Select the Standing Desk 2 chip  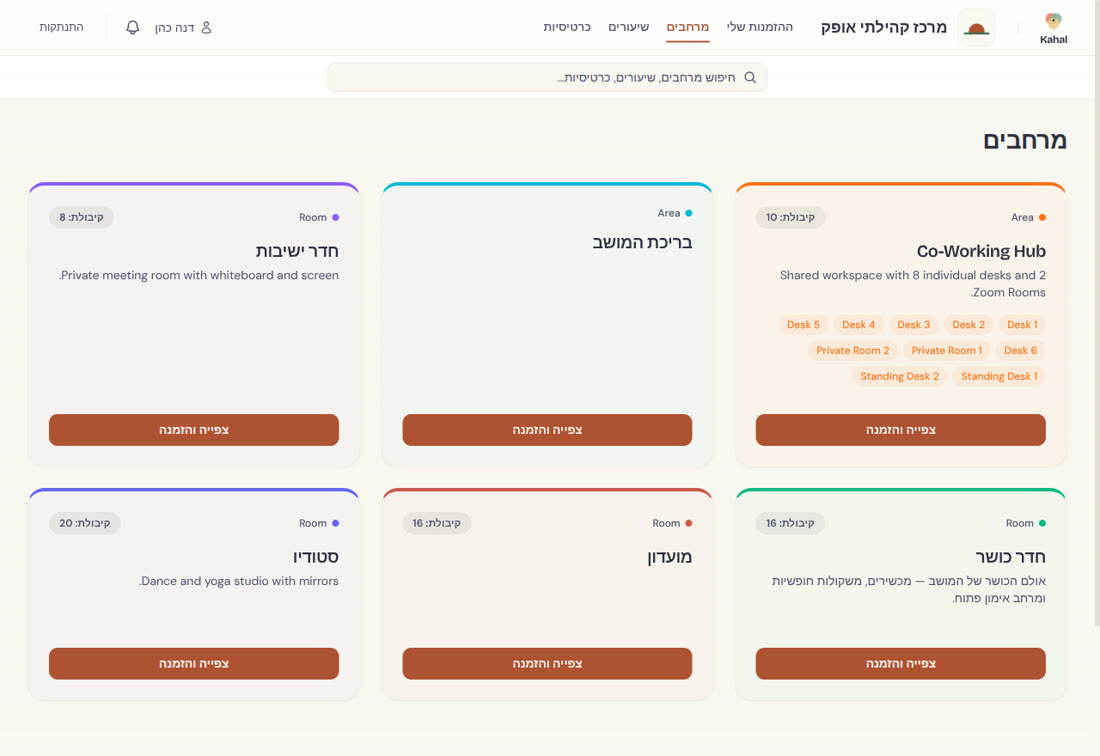pos(899,377)
